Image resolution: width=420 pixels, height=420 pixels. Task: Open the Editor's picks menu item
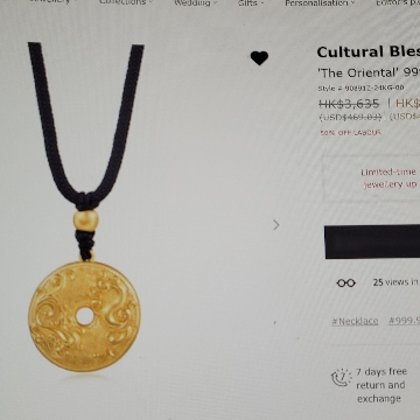tap(398, 3)
